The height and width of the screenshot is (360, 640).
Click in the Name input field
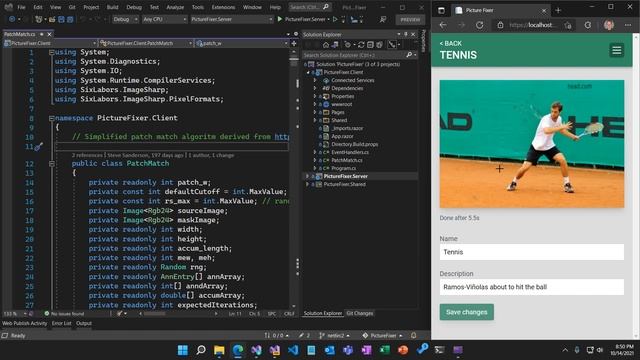[532, 252]
